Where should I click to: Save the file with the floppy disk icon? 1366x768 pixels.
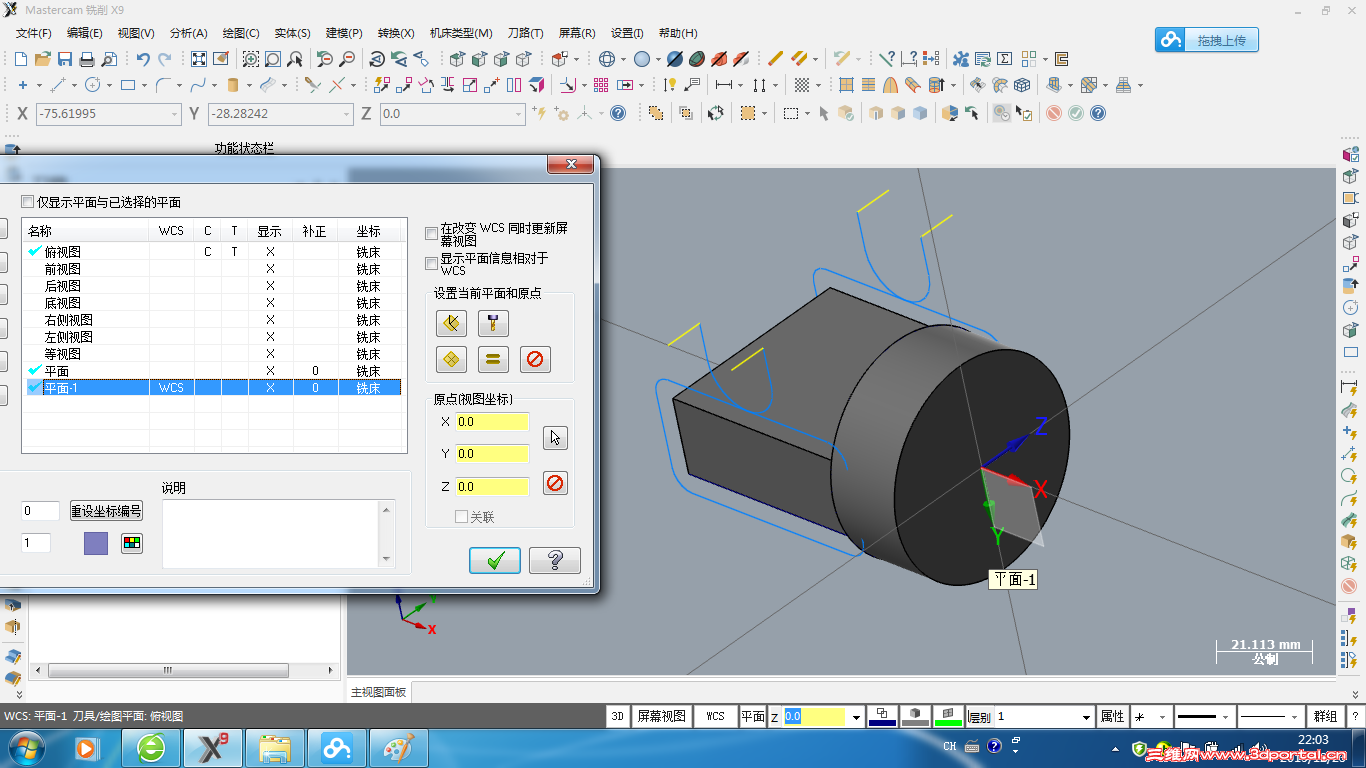coord(65,59)
